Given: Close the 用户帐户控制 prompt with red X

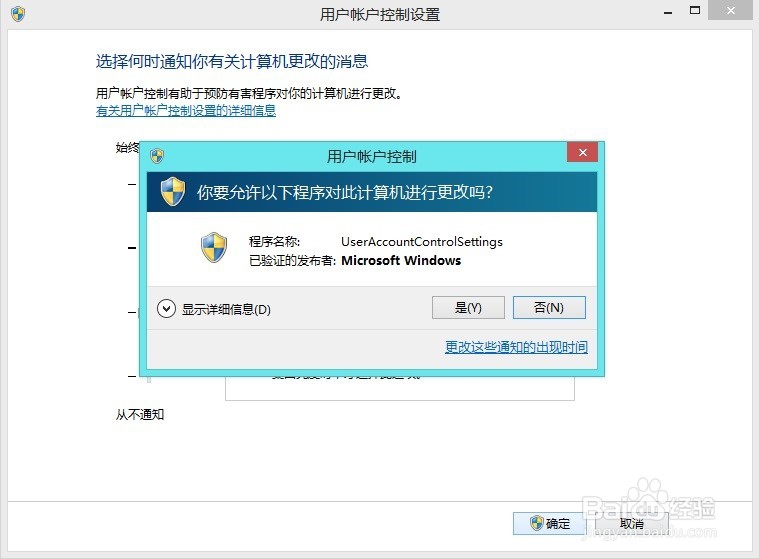Looking at the screenshot, I should (582, 152).
